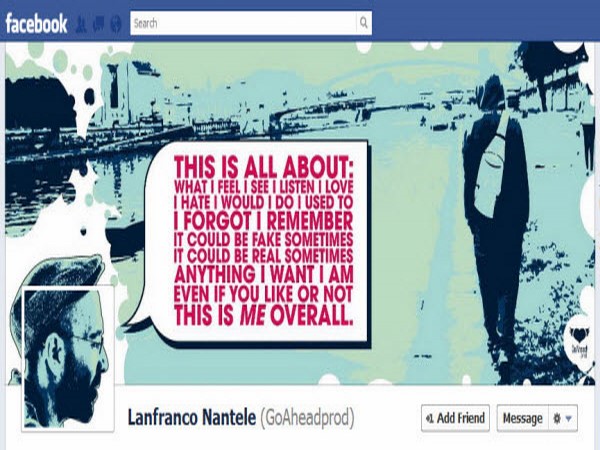Image resolution: width=600 pixels, height=450 pixels.
Task: Open the globe notifications icon
Action: [x=116, y=24]
